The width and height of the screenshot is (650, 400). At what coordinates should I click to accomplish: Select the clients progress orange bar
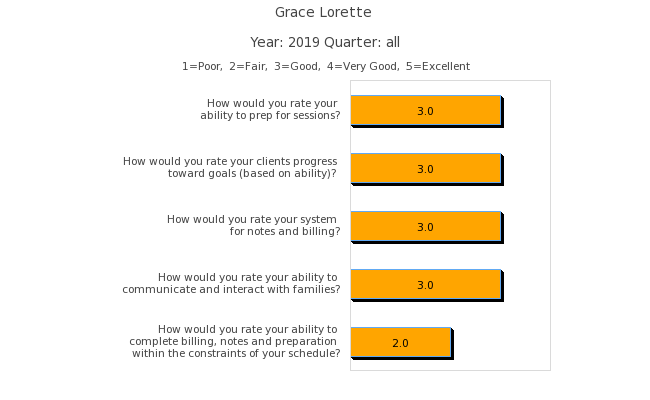pos(425,168)
